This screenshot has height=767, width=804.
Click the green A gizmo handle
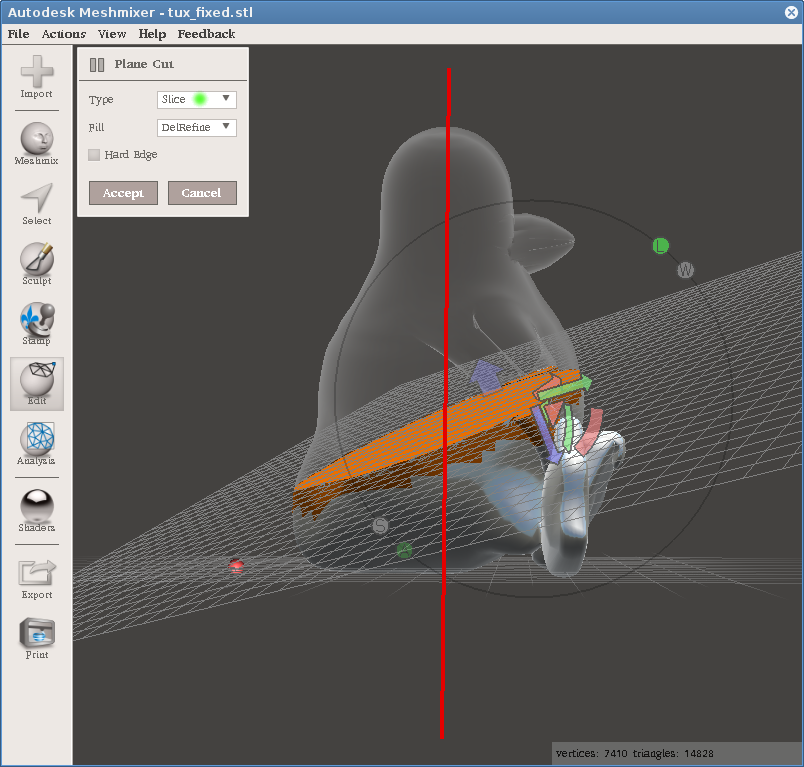point(405,551)
